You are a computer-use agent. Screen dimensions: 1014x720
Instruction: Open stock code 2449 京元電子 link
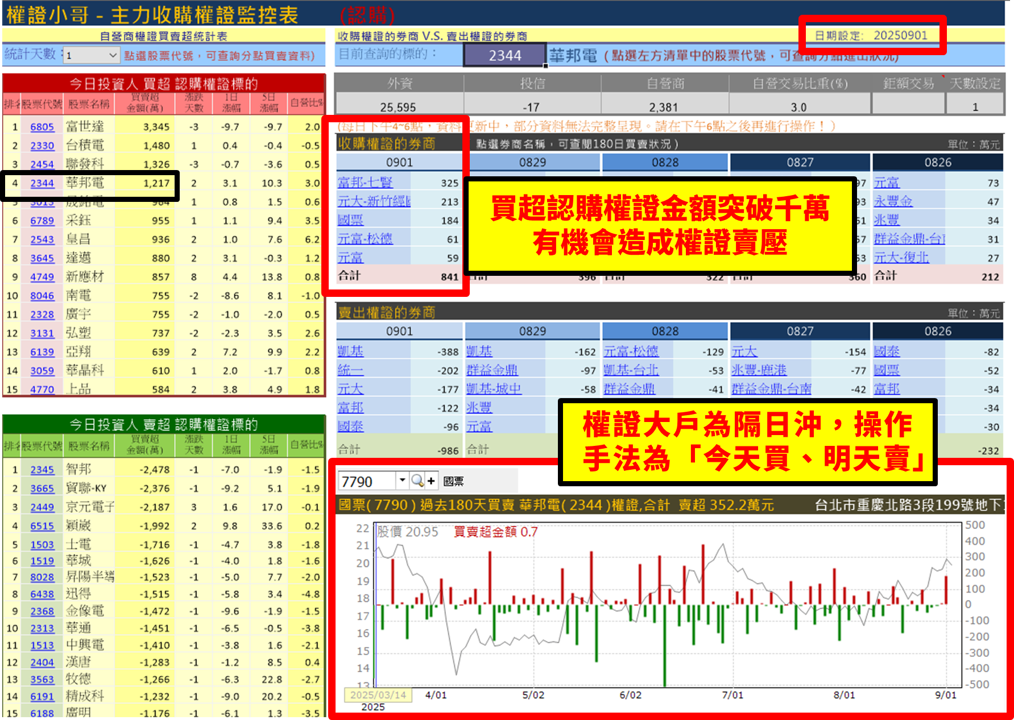[42, 507]
